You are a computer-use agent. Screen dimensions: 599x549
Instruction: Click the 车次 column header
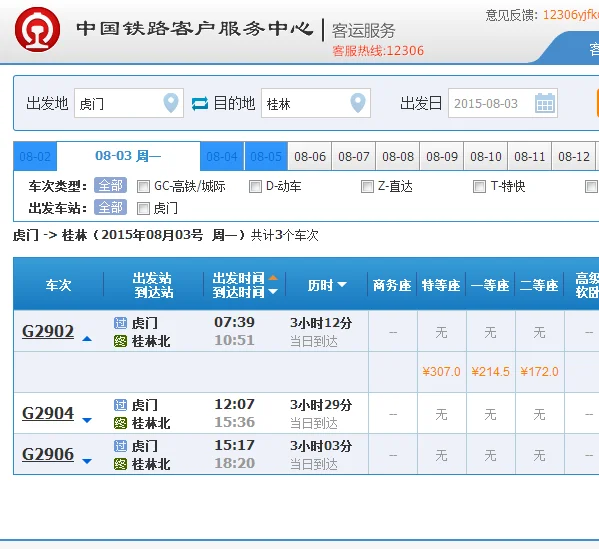(58, 285)
